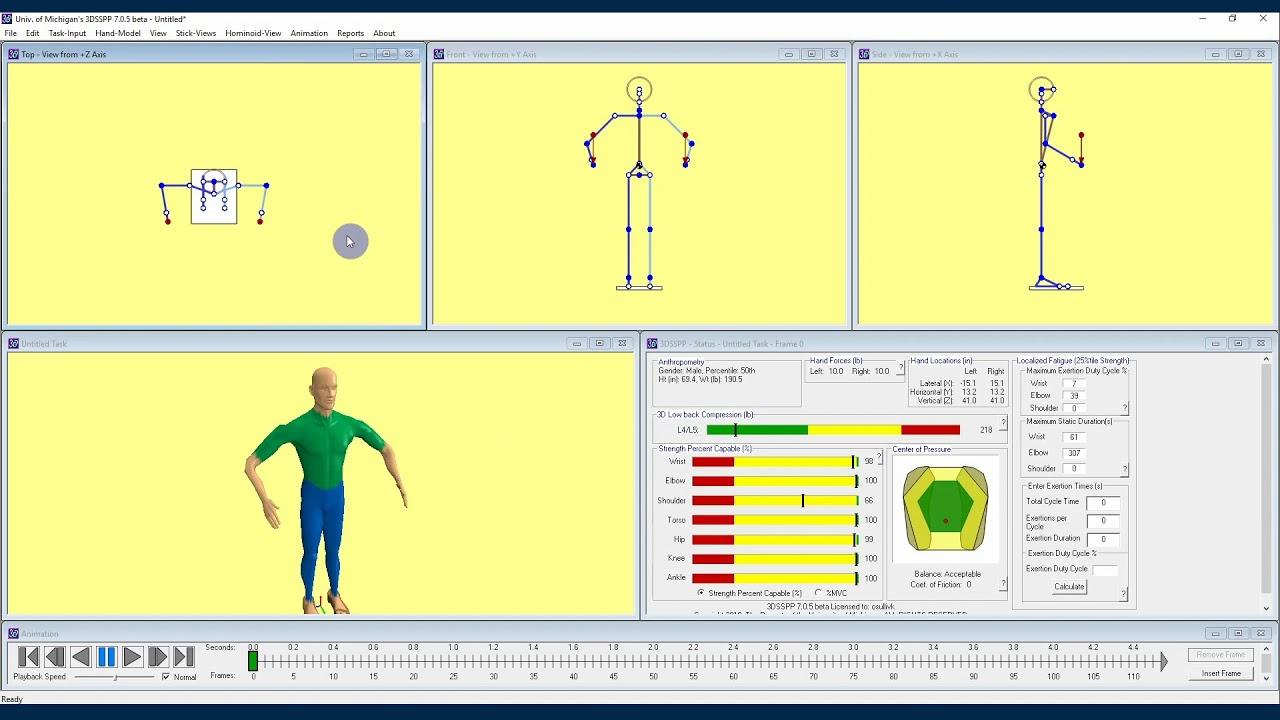The width and height of the screenshot is (1280, 720).
Task: Click the Exertion Duty Cycle field
Action: pyautogui.click(x=1105, y=570)
